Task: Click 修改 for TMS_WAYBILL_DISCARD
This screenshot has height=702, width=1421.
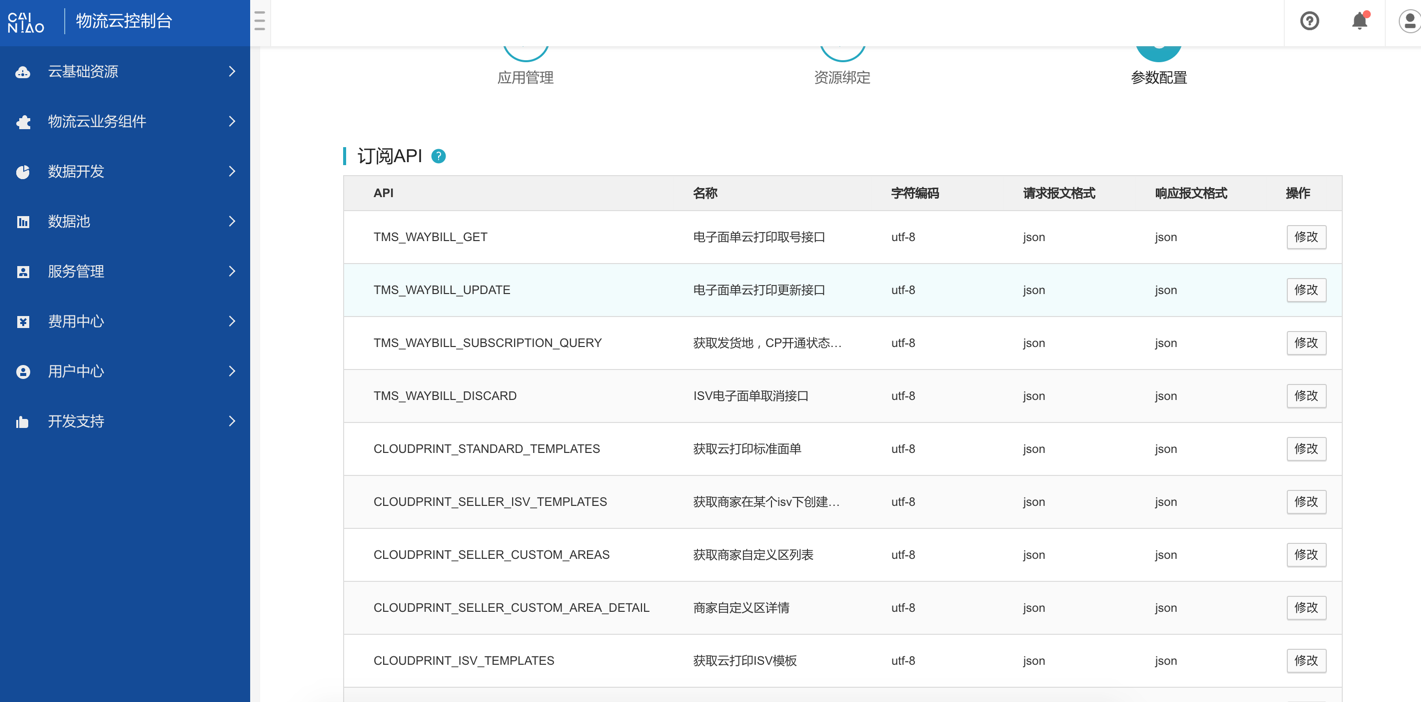Action: click(x=1306, y=396)
